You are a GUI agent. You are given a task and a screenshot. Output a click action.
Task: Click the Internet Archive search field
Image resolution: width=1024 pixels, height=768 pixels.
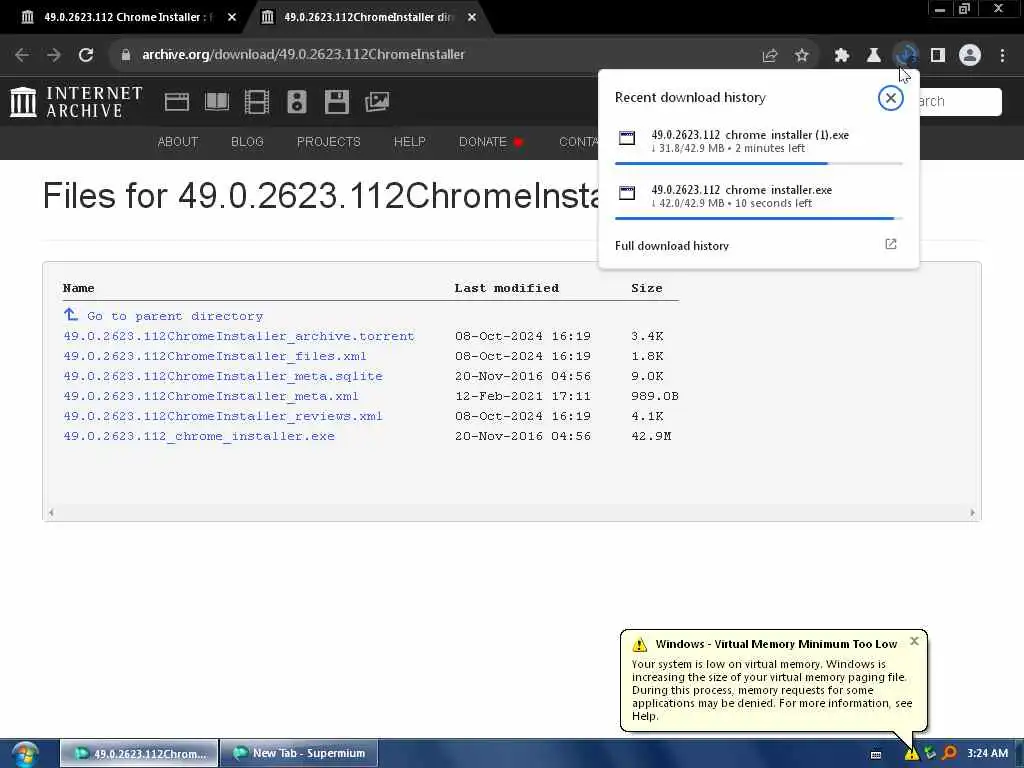coord(960,102)
